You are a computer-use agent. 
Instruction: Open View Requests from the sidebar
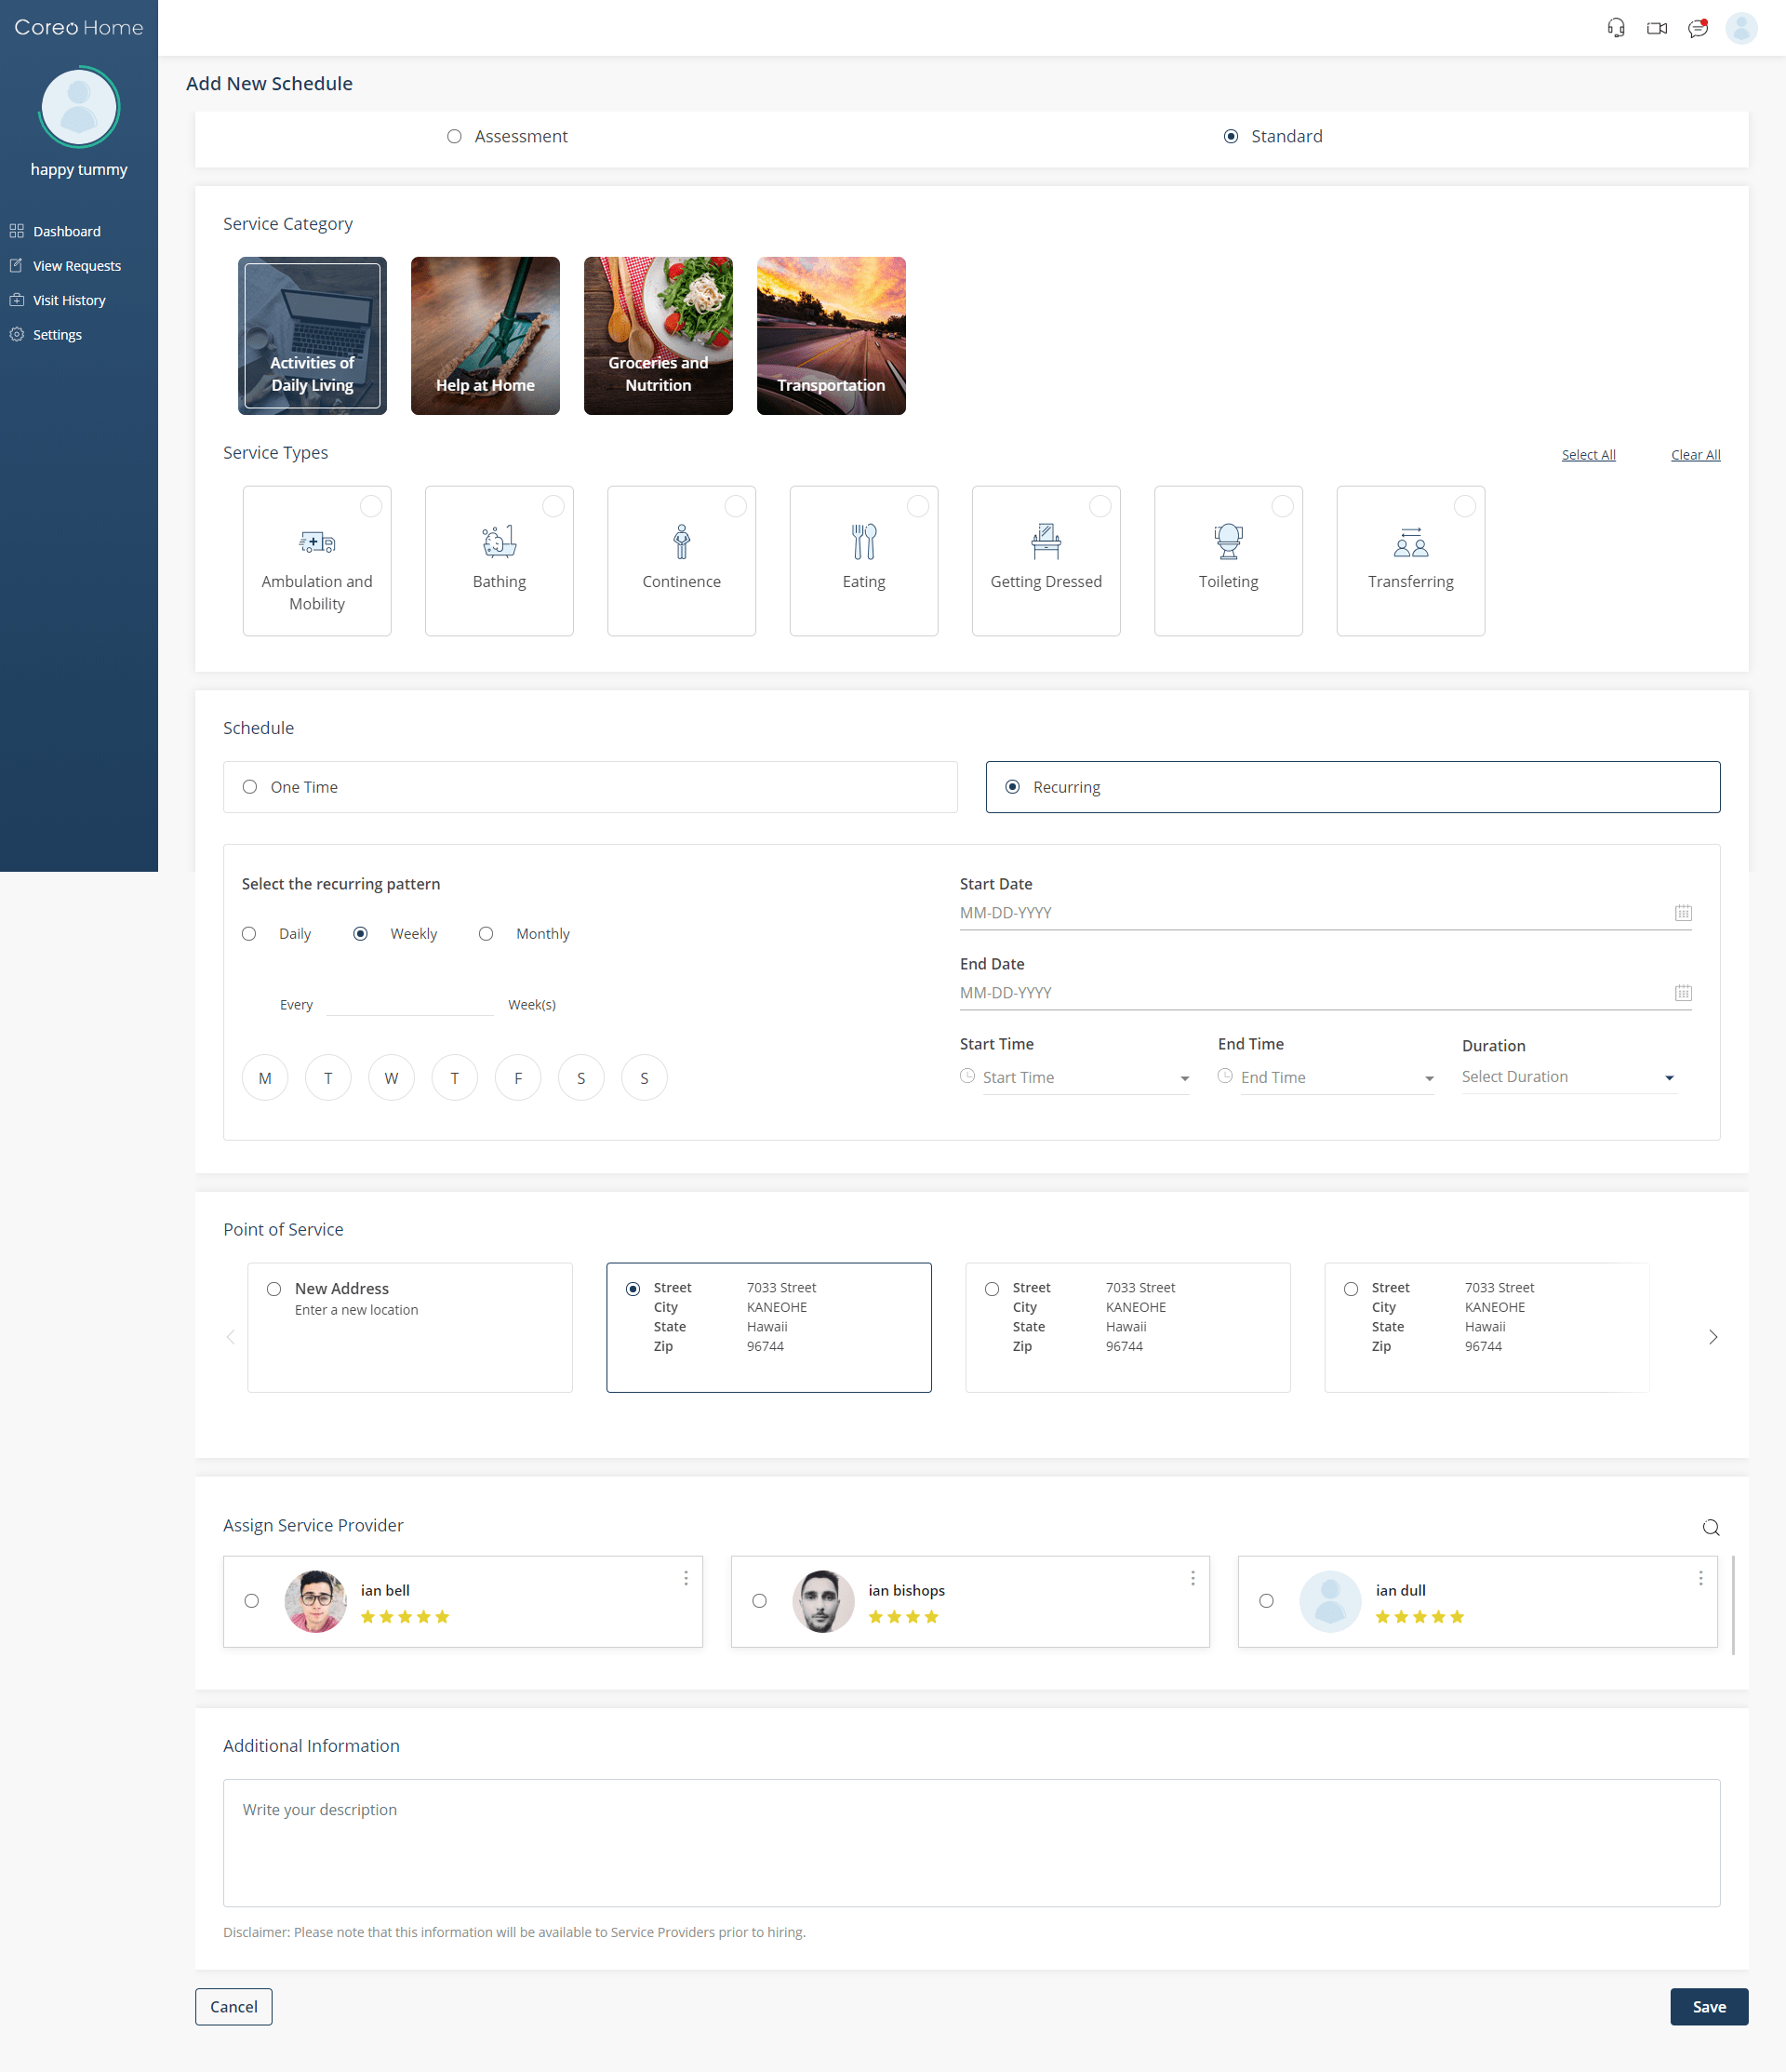click(76, 265)
